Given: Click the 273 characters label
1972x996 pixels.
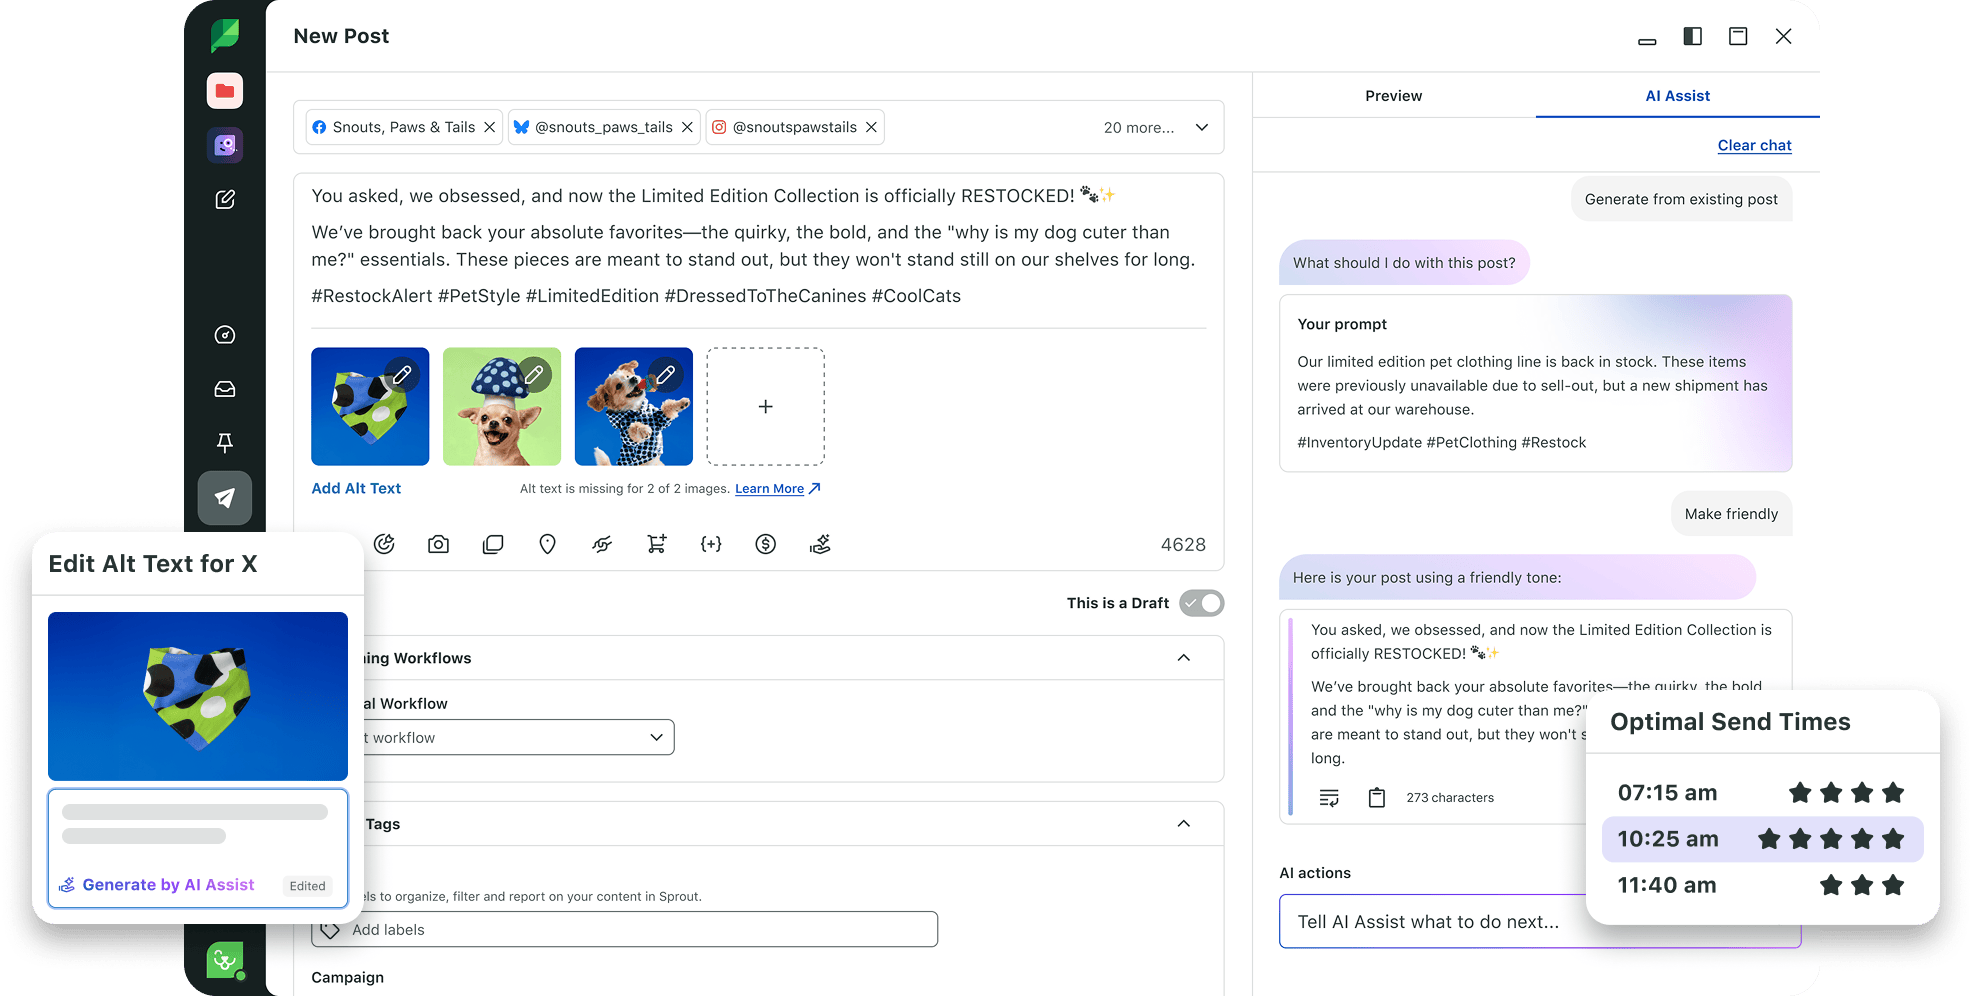Looking at the screenshot, I should 1450,798.
